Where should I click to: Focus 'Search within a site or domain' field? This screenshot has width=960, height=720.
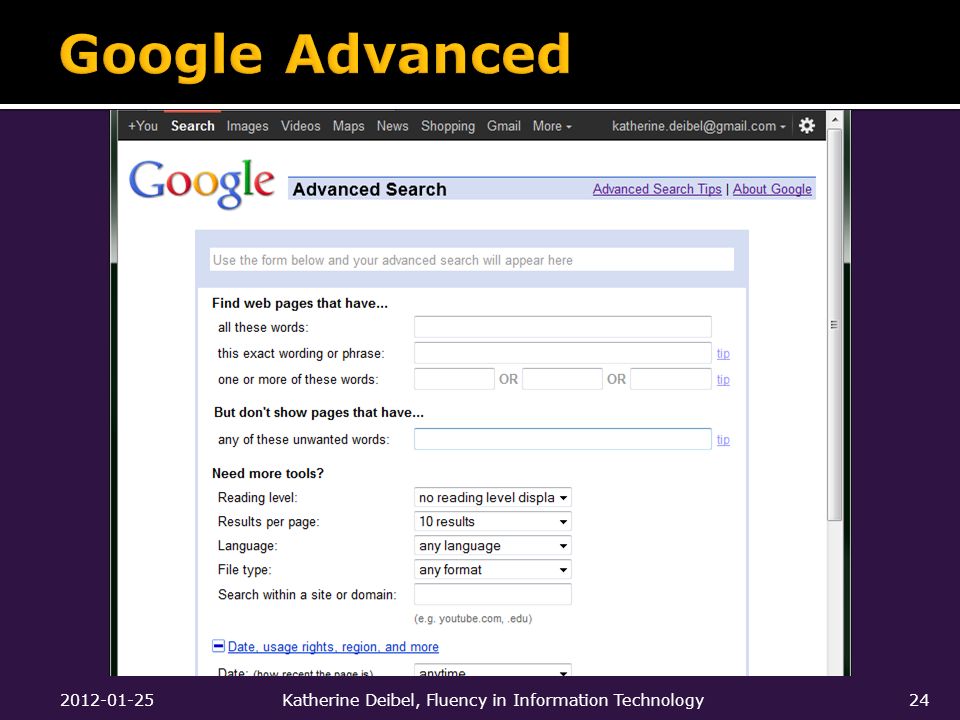493,594
